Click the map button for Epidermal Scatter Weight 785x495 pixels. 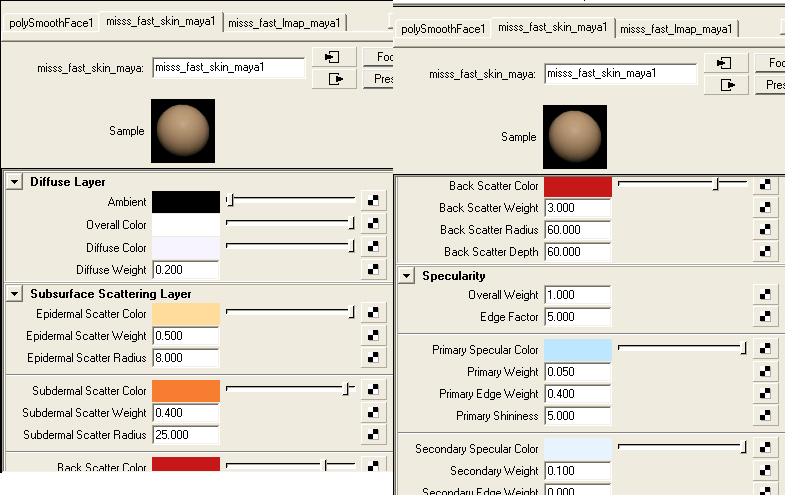(x=373, y=336)
